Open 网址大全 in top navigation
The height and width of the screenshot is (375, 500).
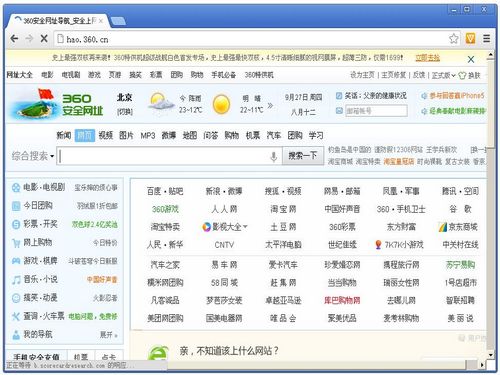20,75
